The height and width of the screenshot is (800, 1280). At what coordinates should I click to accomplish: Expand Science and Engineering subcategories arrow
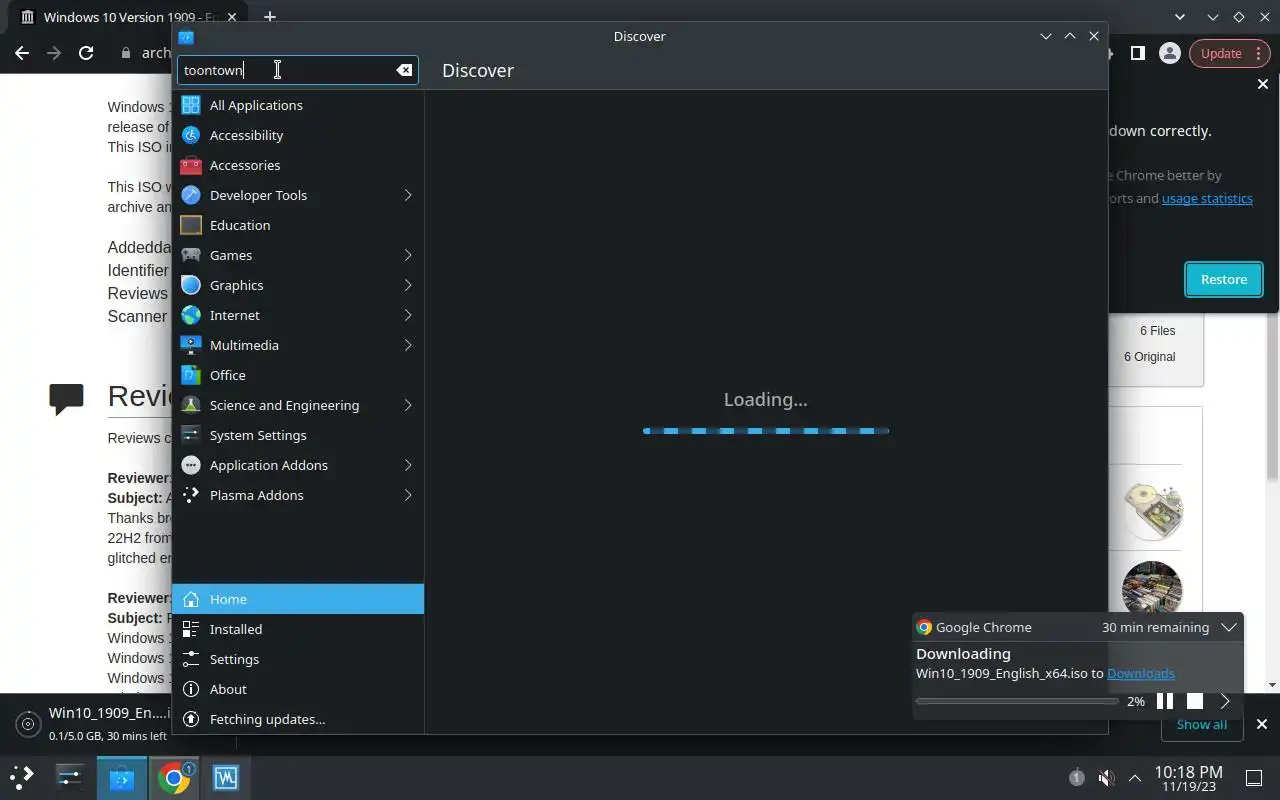pyautogui.click(x=408, y=405)
